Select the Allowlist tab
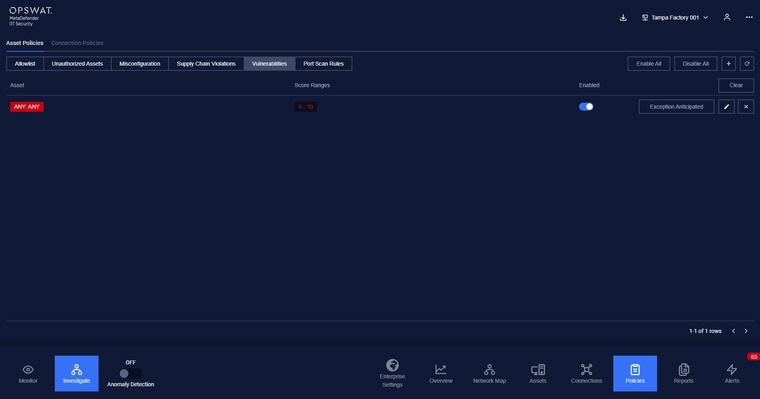Screen dimensions: 760x399 pos(25,64)
